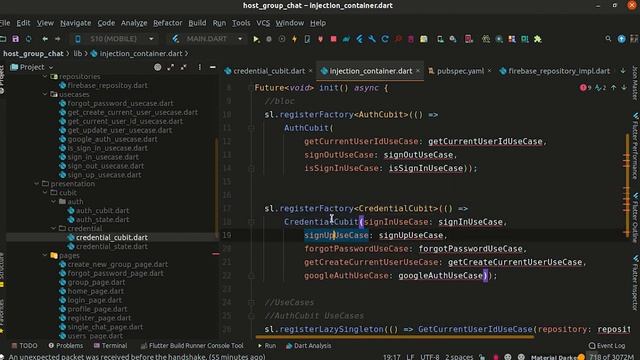Click Collapse All icon in Project panel

pyautogui.click(x=184, y=67)
